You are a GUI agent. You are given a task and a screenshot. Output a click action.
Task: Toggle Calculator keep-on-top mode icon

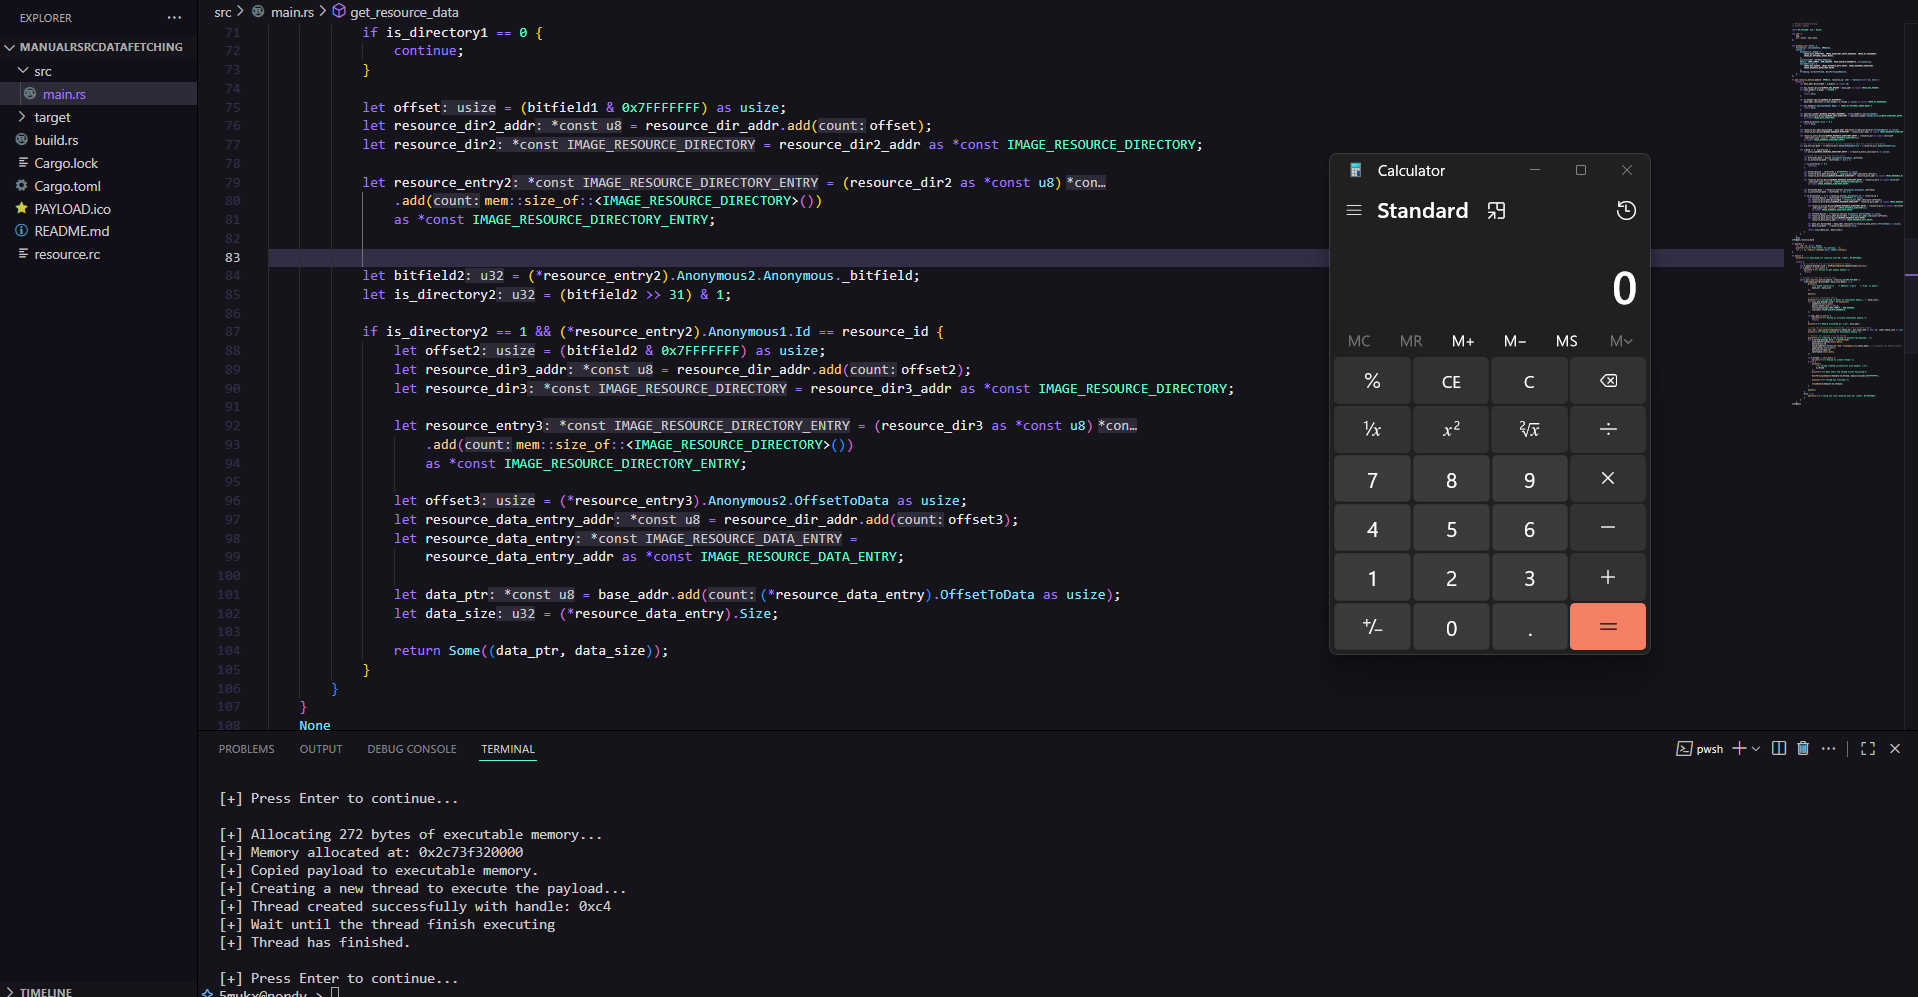point(1496,211)
